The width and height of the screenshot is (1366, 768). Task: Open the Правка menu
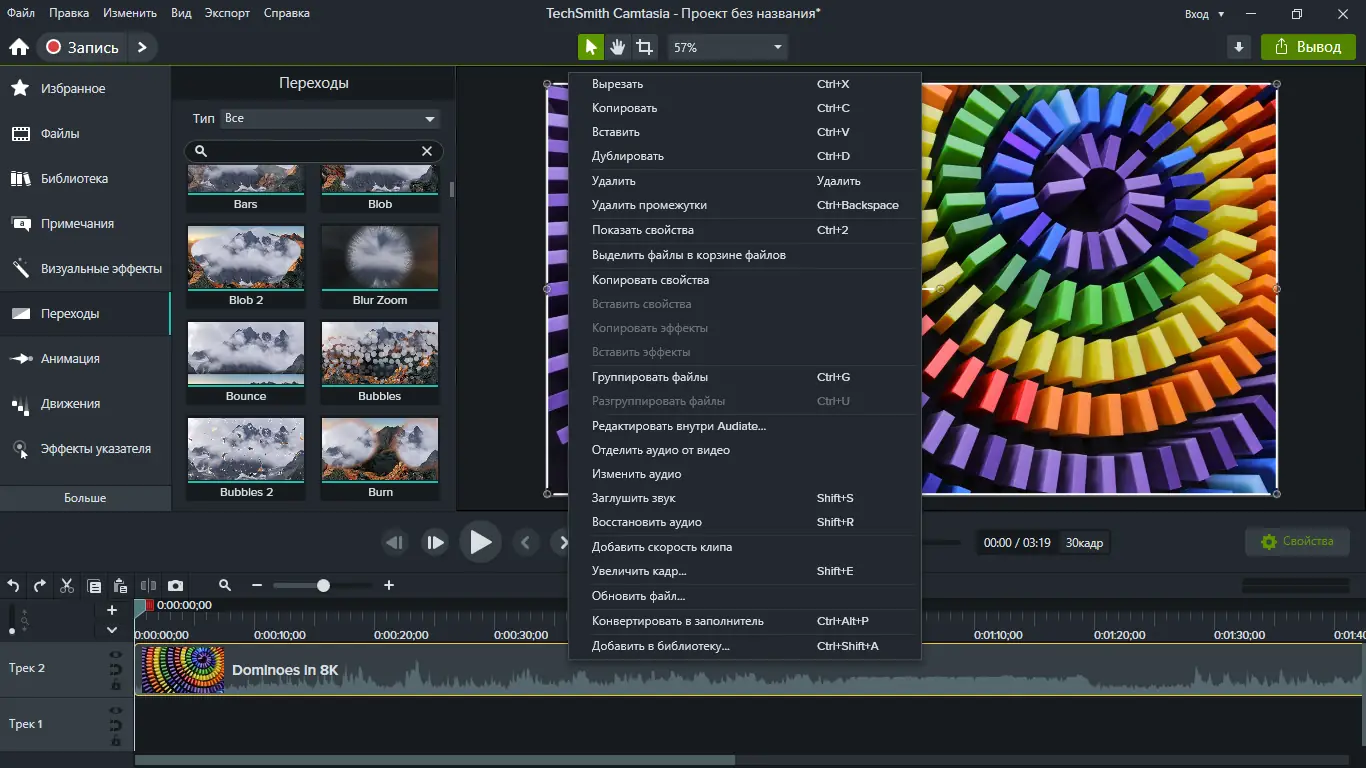71,13
